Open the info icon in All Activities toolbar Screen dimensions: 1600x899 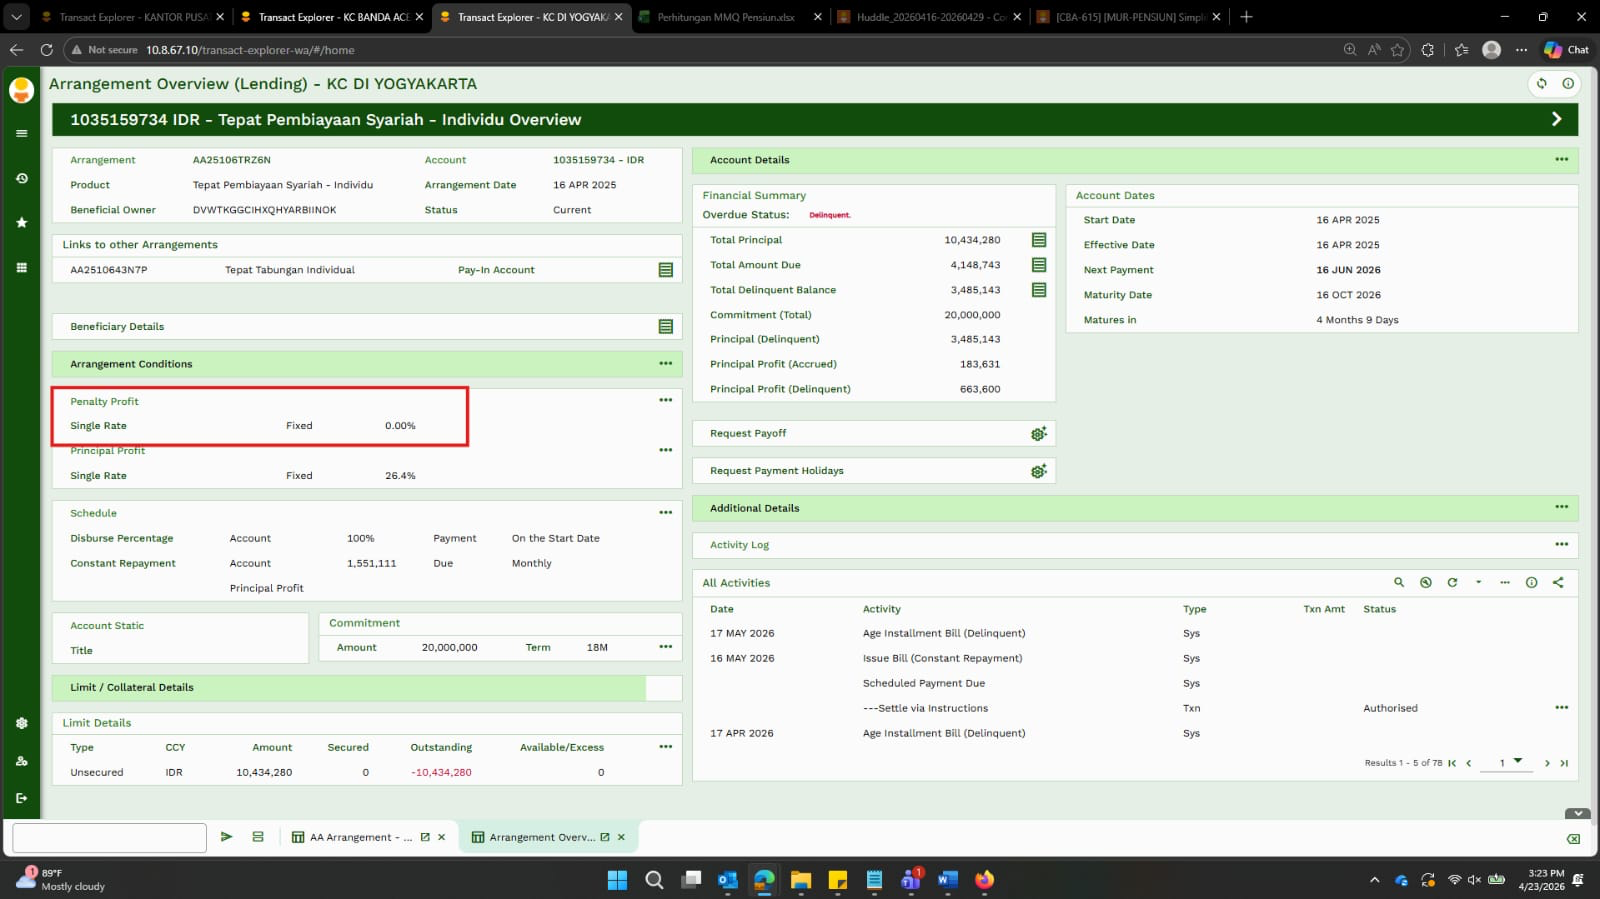pos(1531,582)
